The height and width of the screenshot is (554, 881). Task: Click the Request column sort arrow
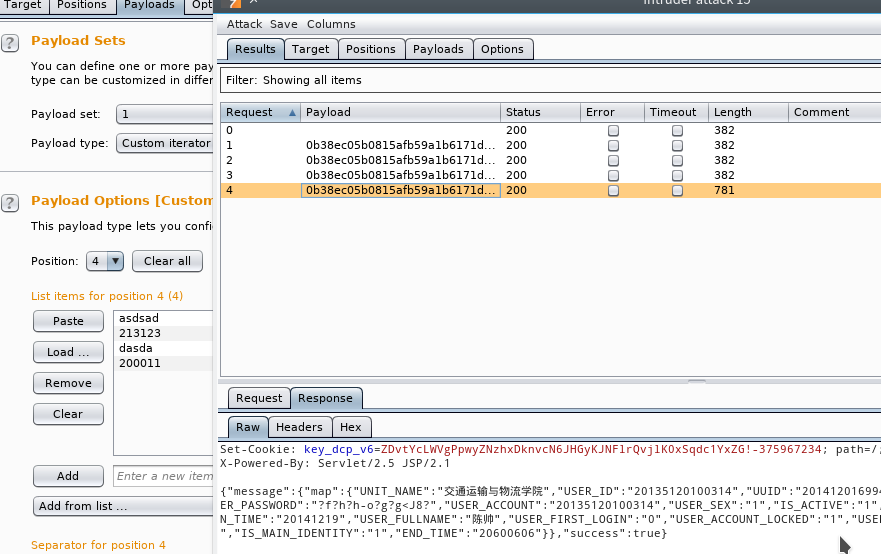(x=293, y=113)
